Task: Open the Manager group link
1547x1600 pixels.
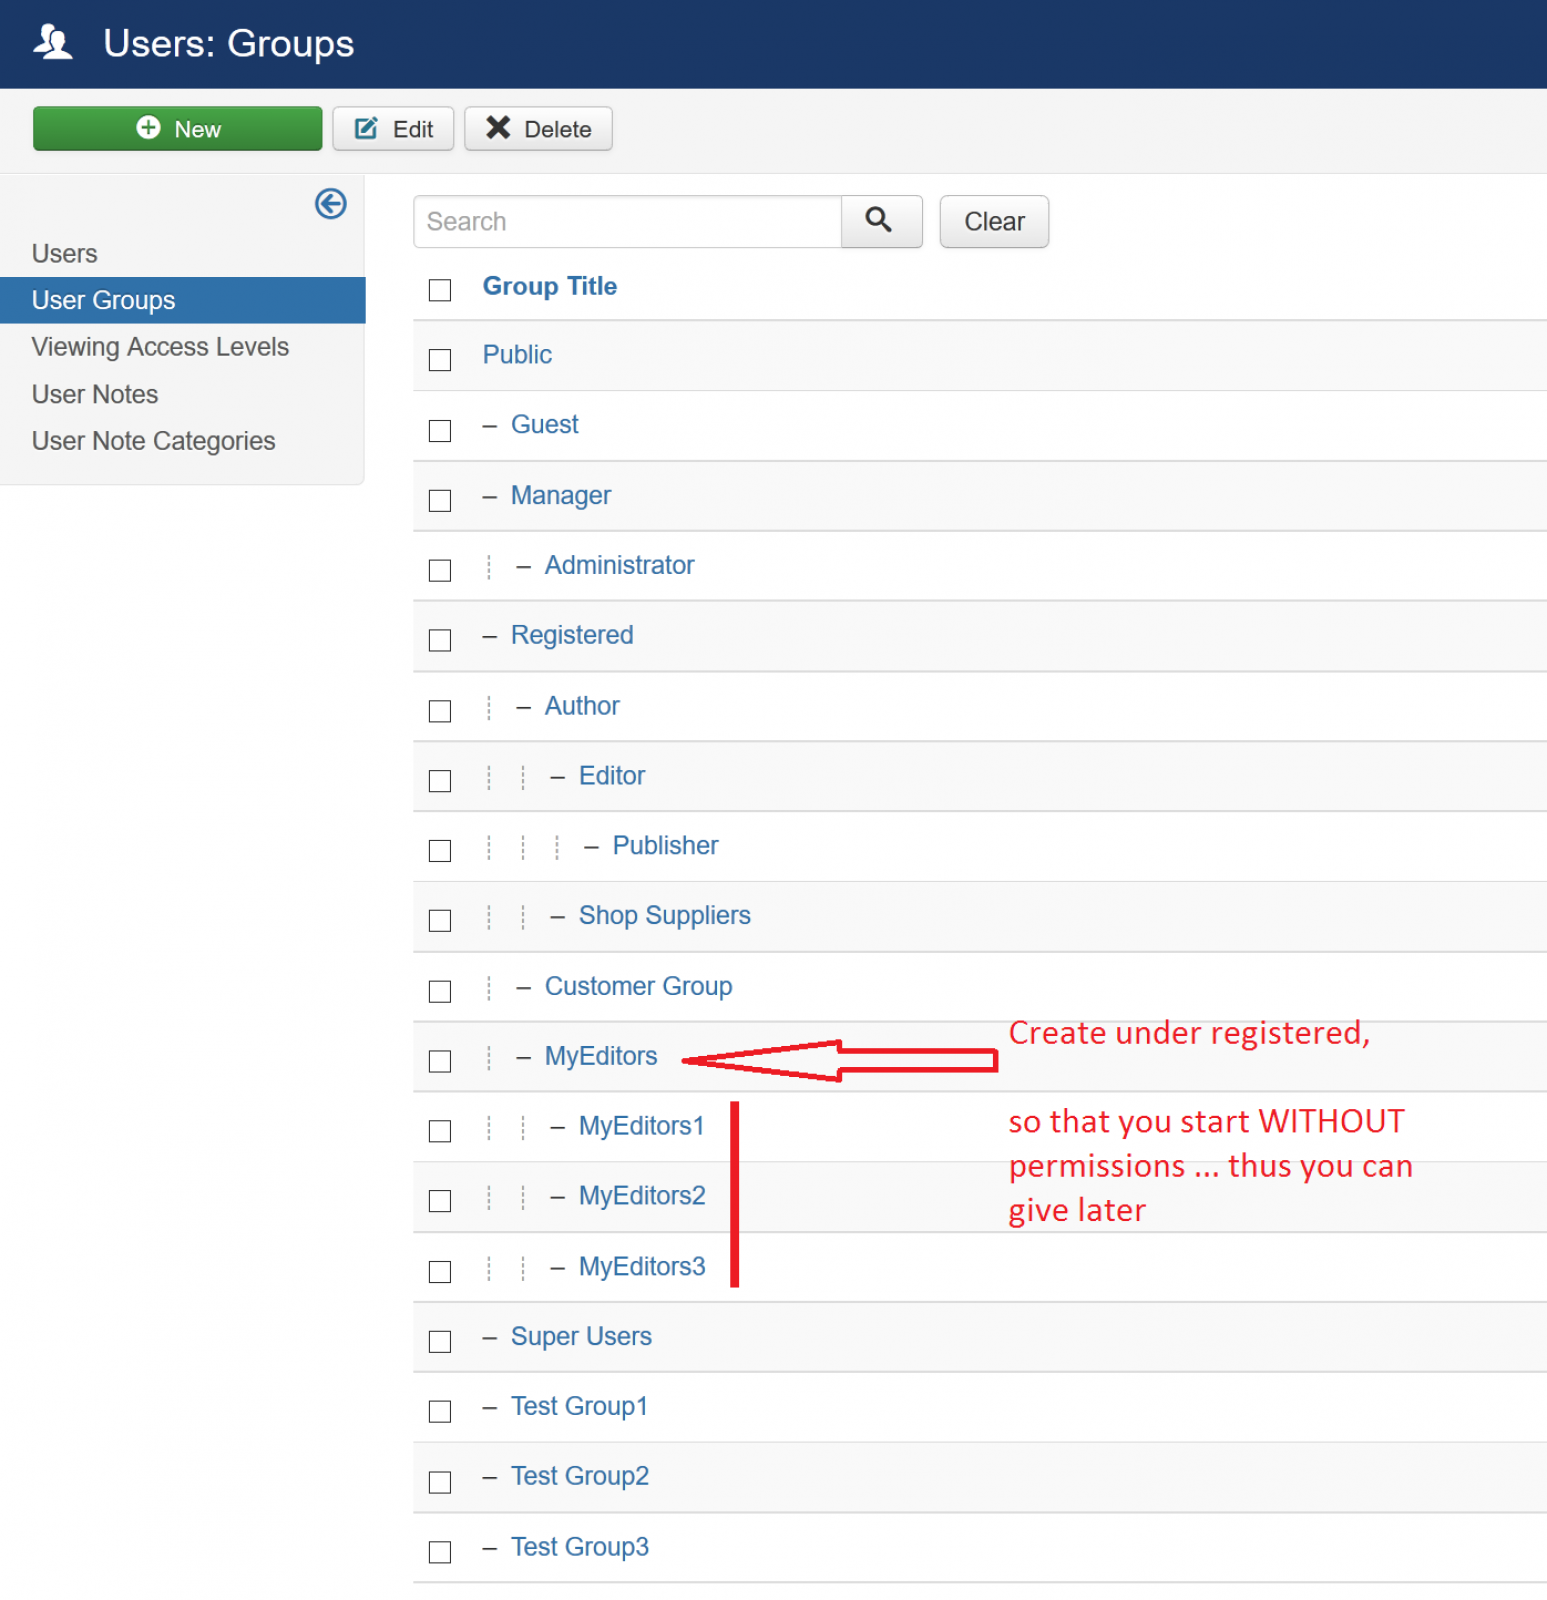Action: pos(561,496)
